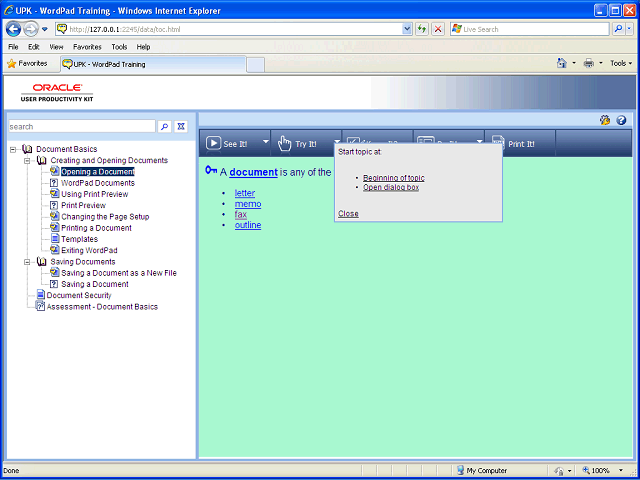Collapse the Saving Documents tree node
This screenshot has height=480, width=640.
27,262
